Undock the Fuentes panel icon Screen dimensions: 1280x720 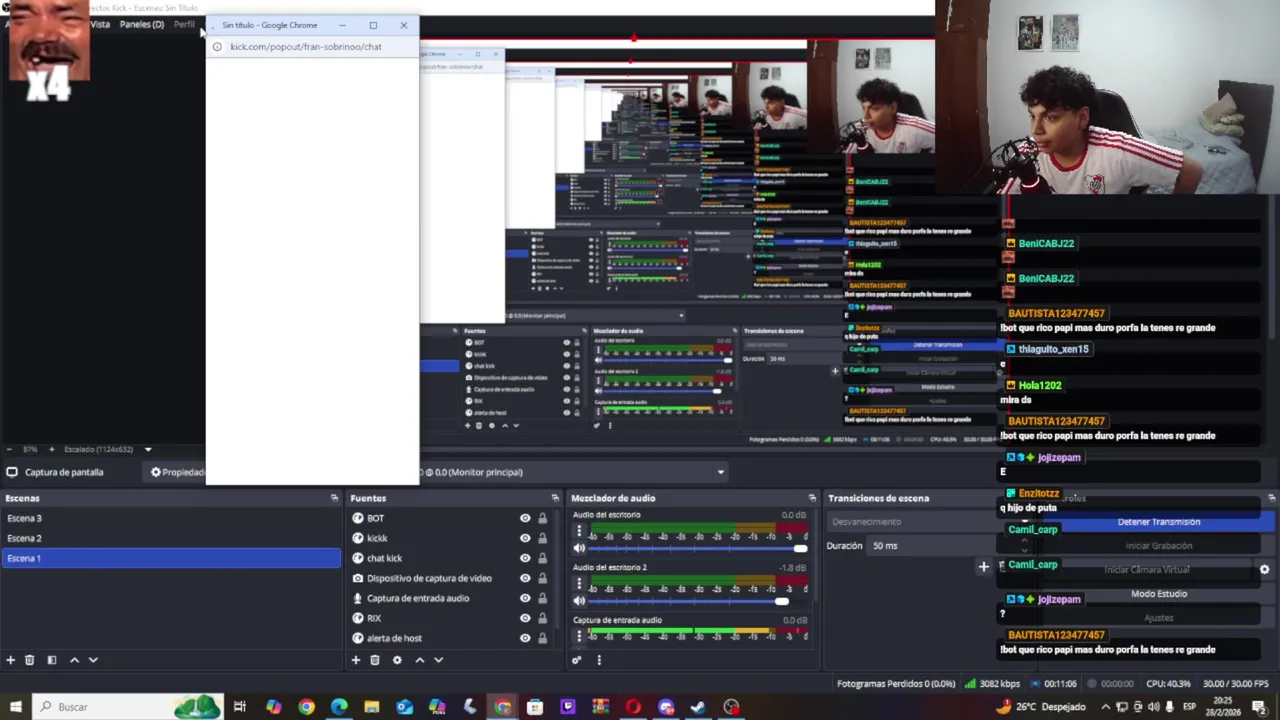pos(555,498)
